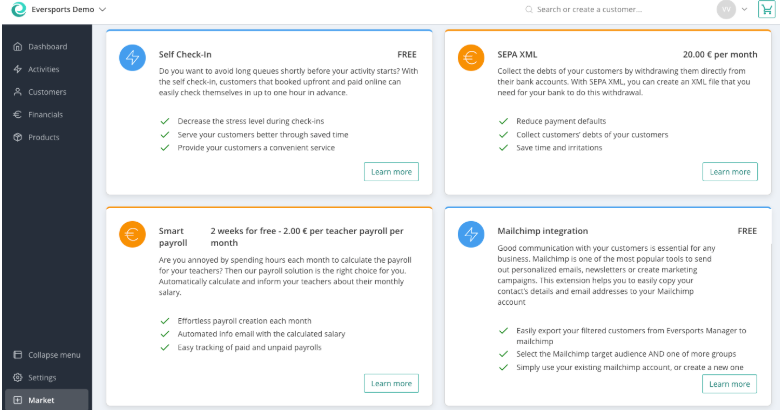Image resolution: width=780 pixels, height=410 pixels.
Task: Click the FREE label on Self Check-In
Action: 407,55
